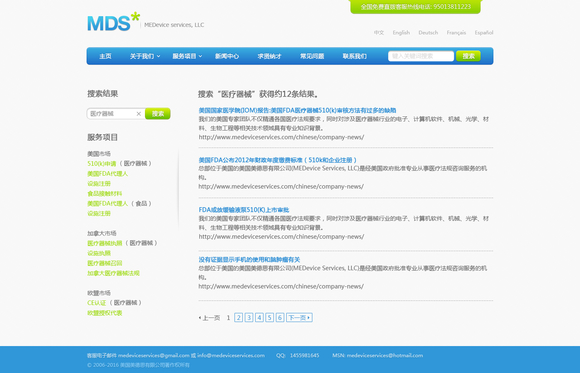Click the green 搜索 button in navbar
Screen dimensions: 580x373
(x=468, y=56)
